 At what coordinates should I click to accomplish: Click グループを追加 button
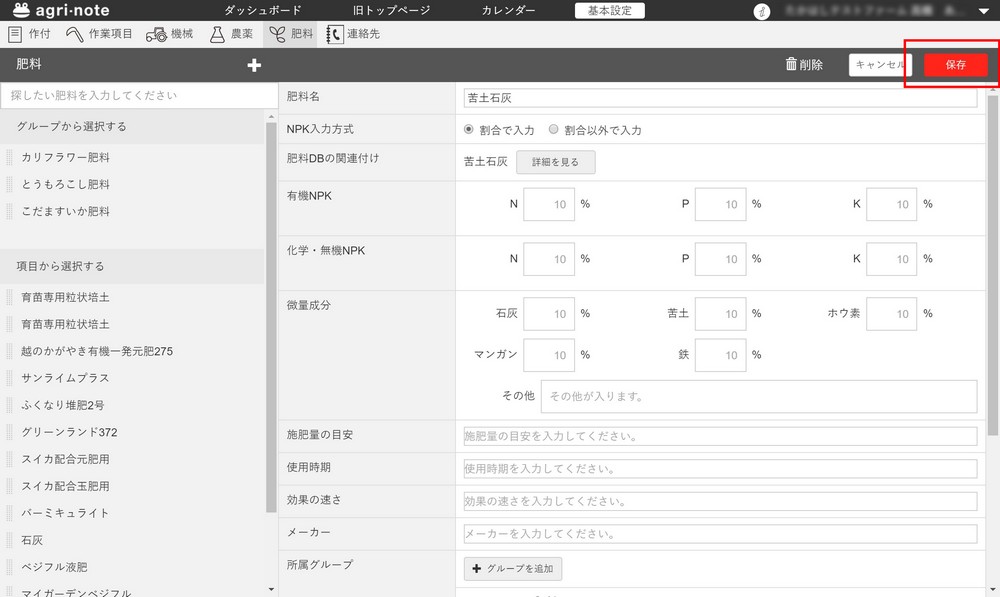513,569
